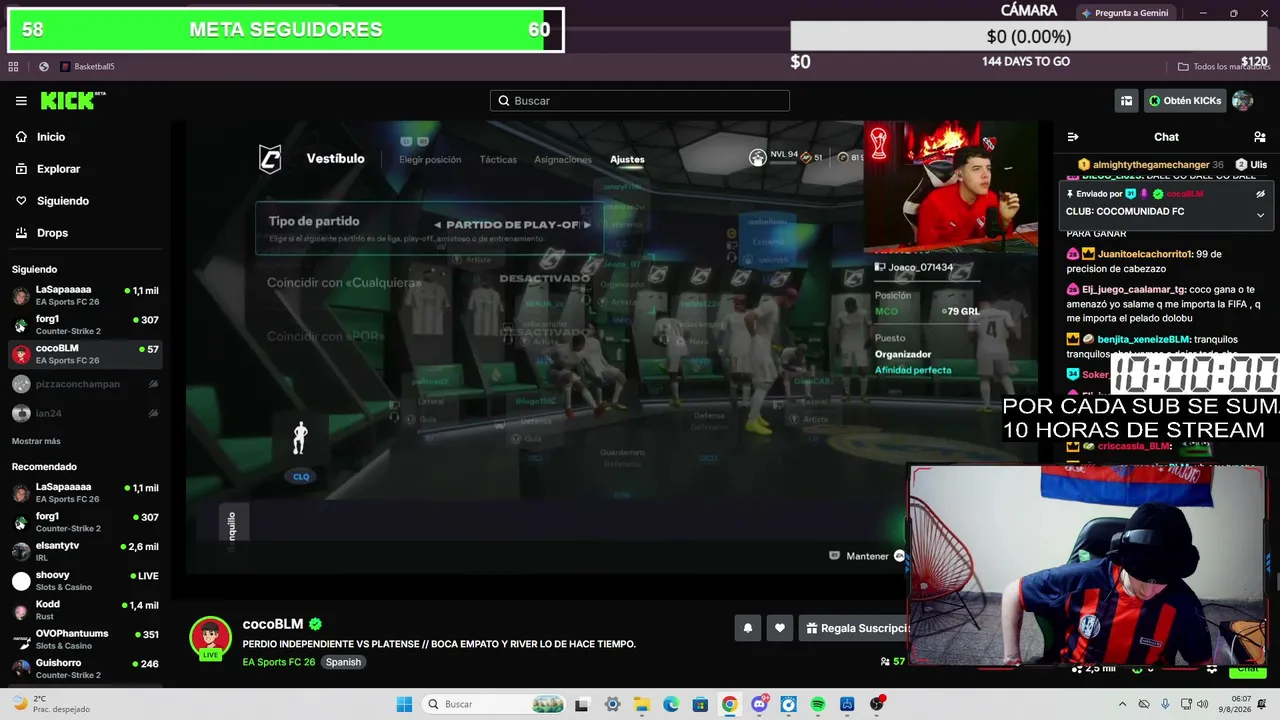Select Tácticas tab in the game stream
This screenshot has height=720, width=1280.
[x=498, y=159]
